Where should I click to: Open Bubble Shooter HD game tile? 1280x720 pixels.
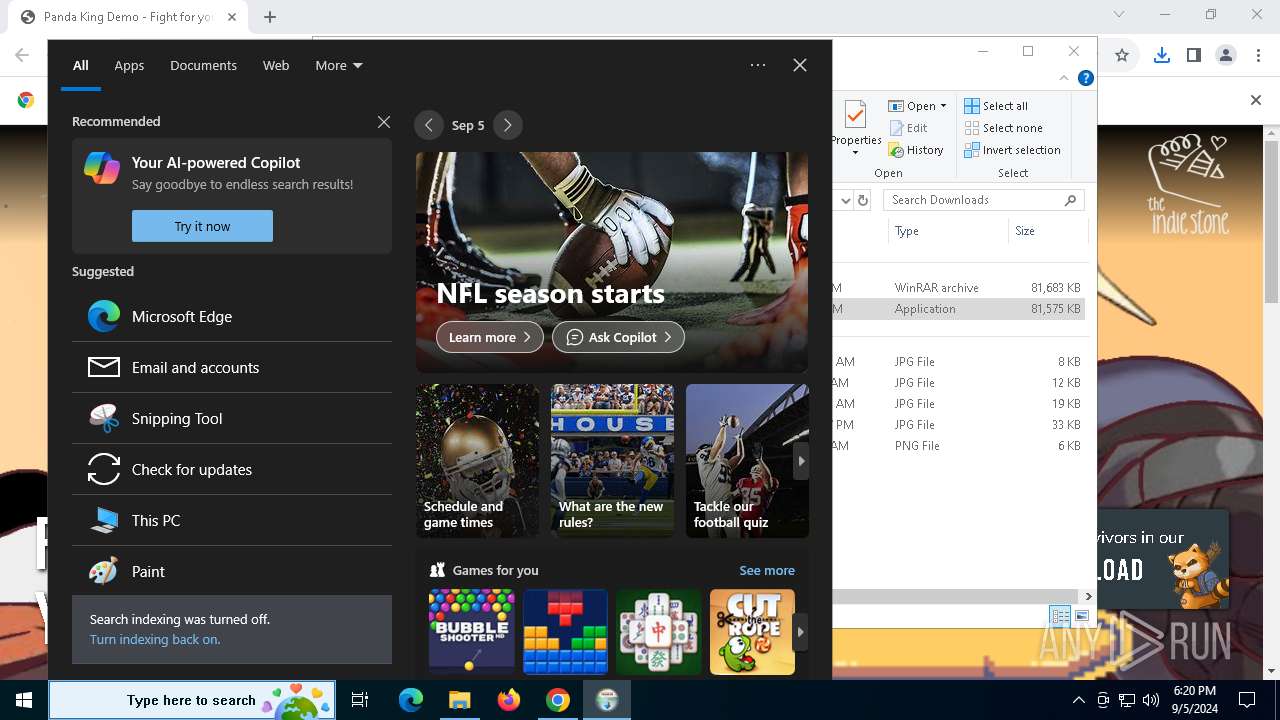(x=471, y=631)
